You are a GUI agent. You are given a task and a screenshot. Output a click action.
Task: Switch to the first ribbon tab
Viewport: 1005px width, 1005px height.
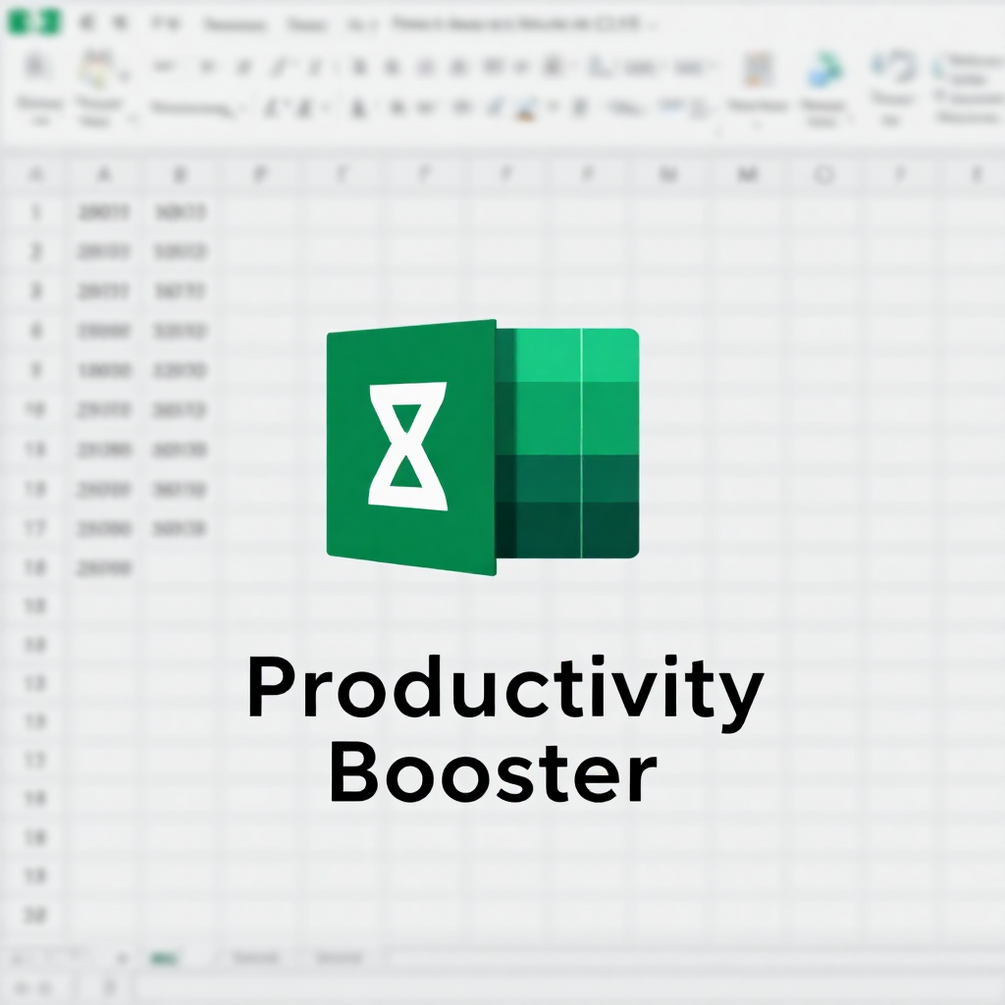tap(232, 23)
